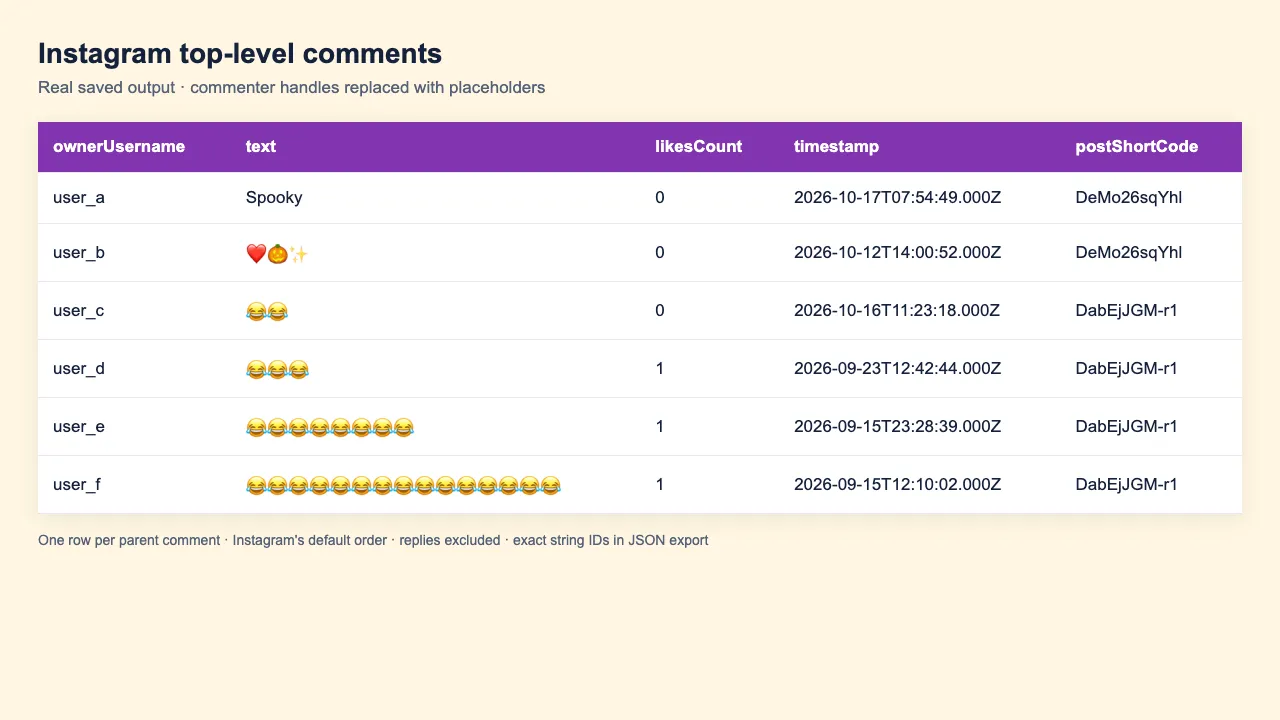Click DabEjJGM-r1 in user_d's row
Viewport: 1280px width, 720px height.
point(1127,369)
